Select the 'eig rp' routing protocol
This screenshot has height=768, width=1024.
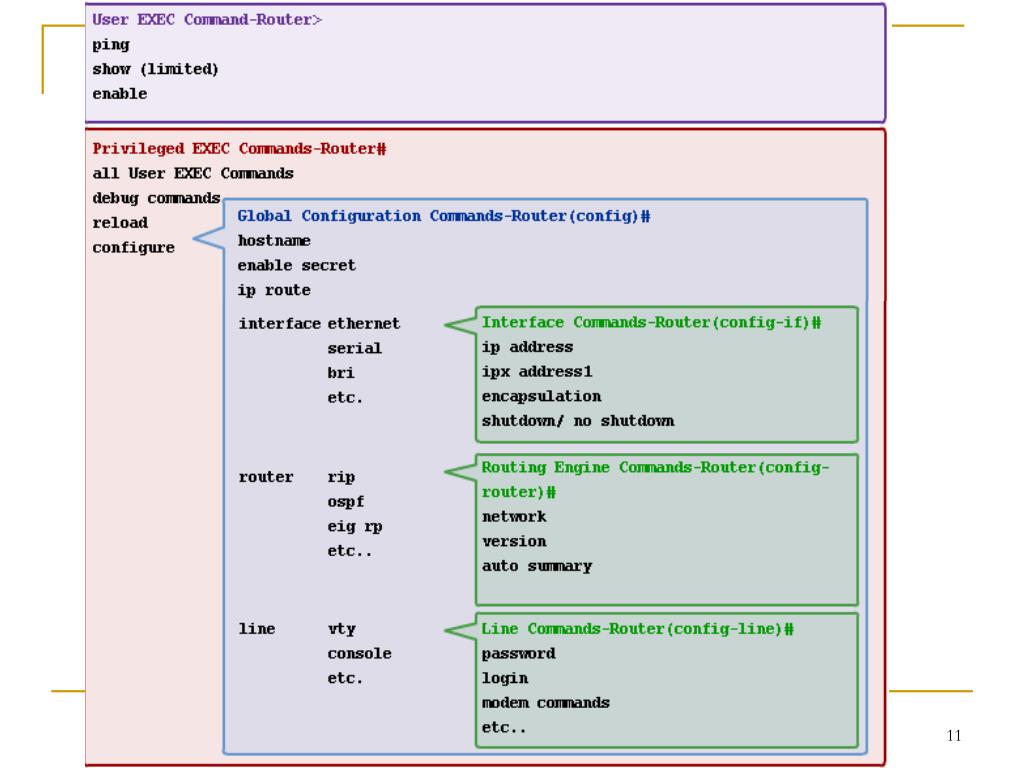click(x=355, y=527)
